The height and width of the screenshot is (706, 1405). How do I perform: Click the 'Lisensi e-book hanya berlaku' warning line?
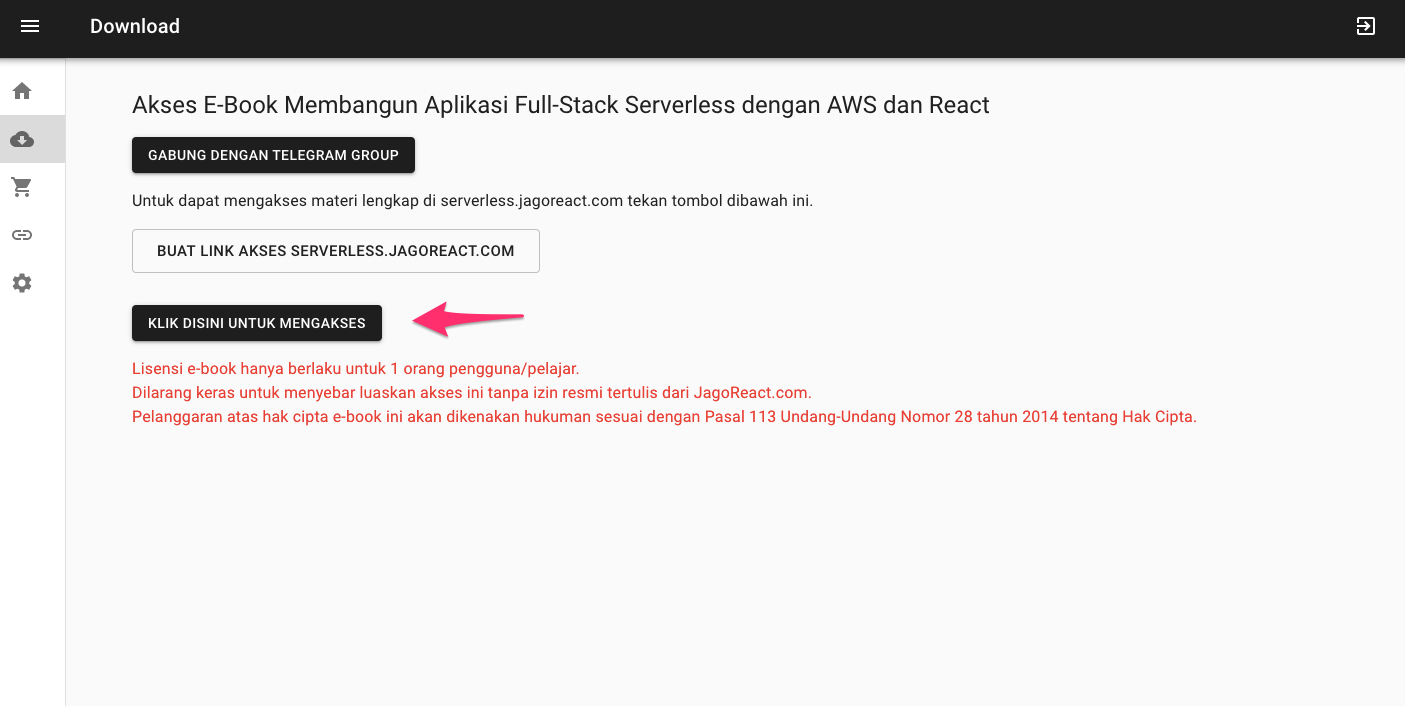point(356,368)
